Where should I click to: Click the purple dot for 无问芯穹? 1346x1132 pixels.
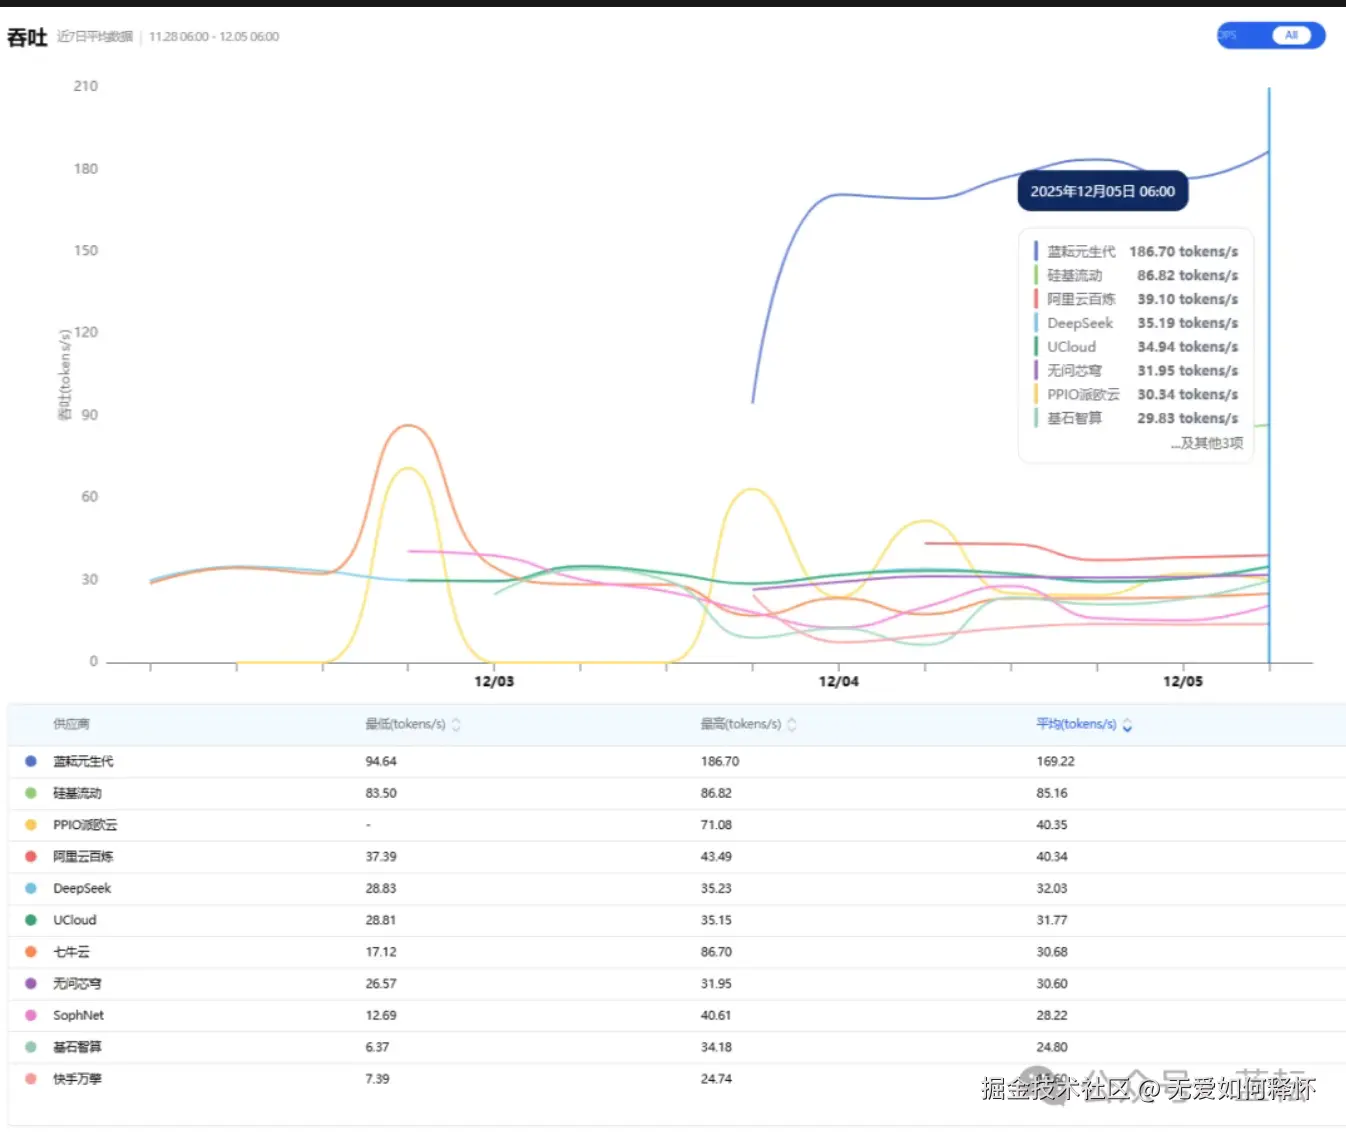coord(31,983)
